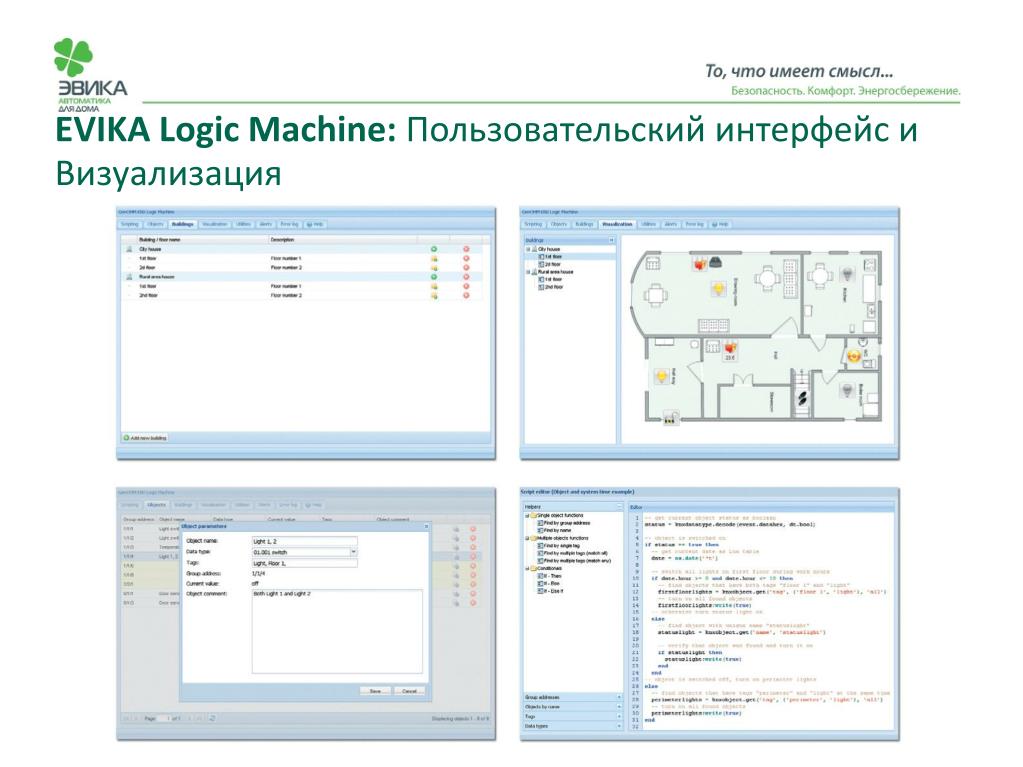Click the refresh icon in Objects pager
Viewport: 1023px width, 767px height.
212,718
